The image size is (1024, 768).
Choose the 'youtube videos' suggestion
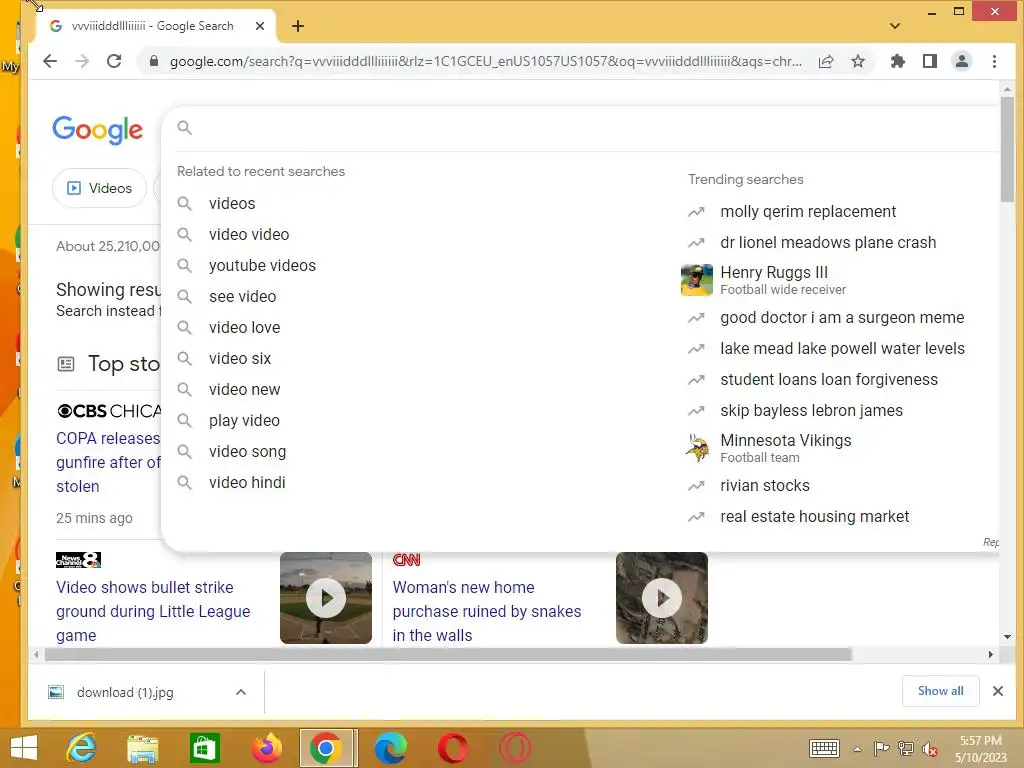(x=262, y=266)
